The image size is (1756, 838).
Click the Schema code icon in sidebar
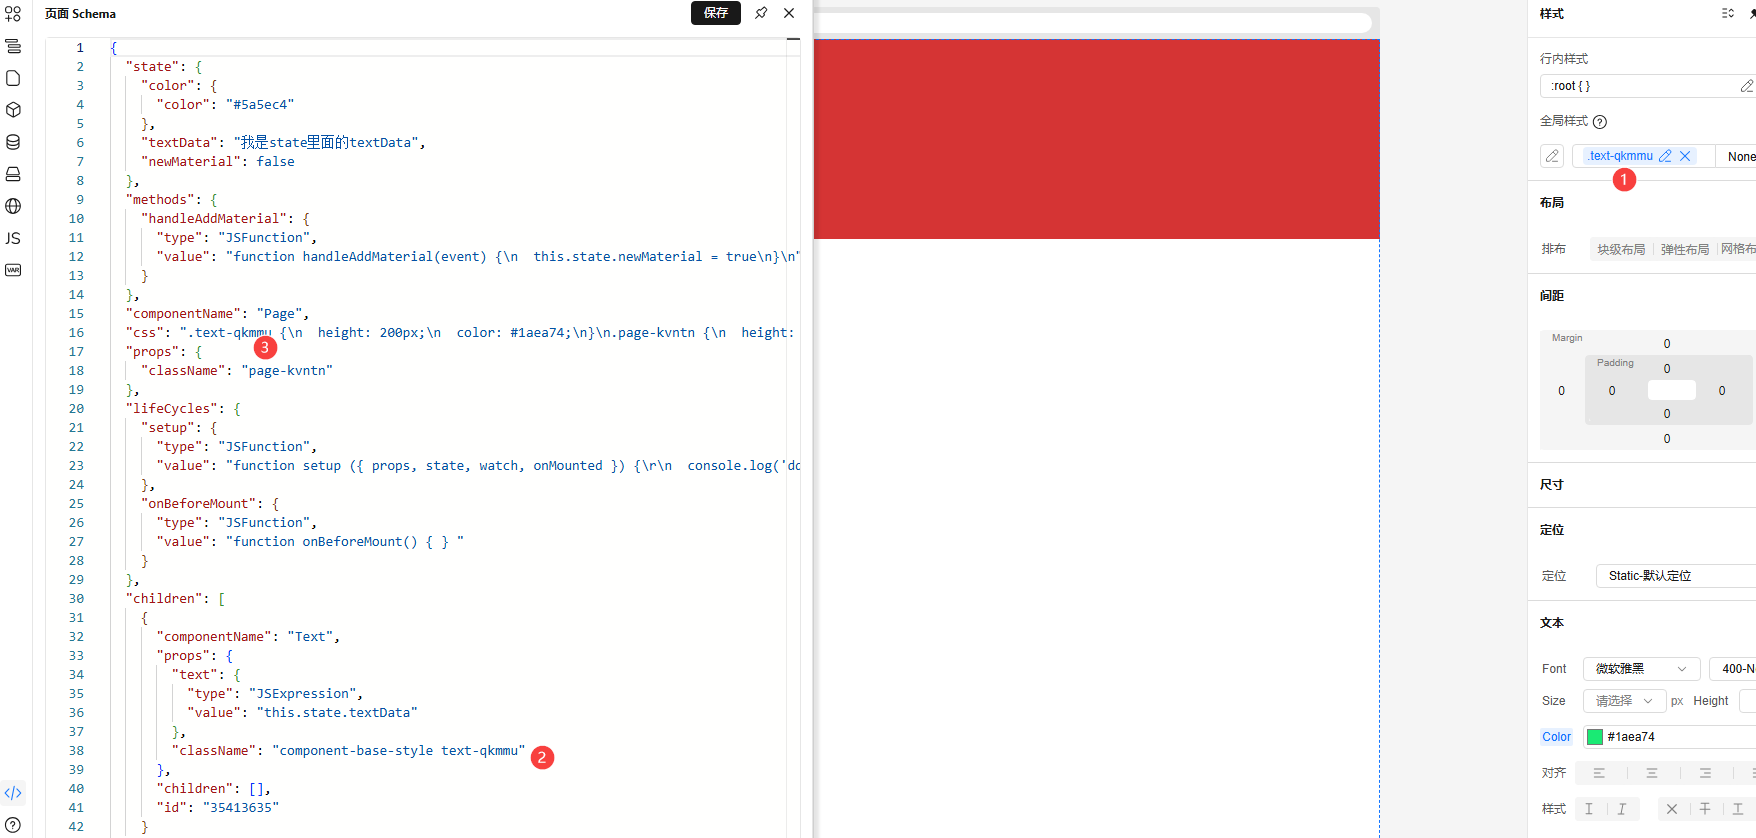13,793
